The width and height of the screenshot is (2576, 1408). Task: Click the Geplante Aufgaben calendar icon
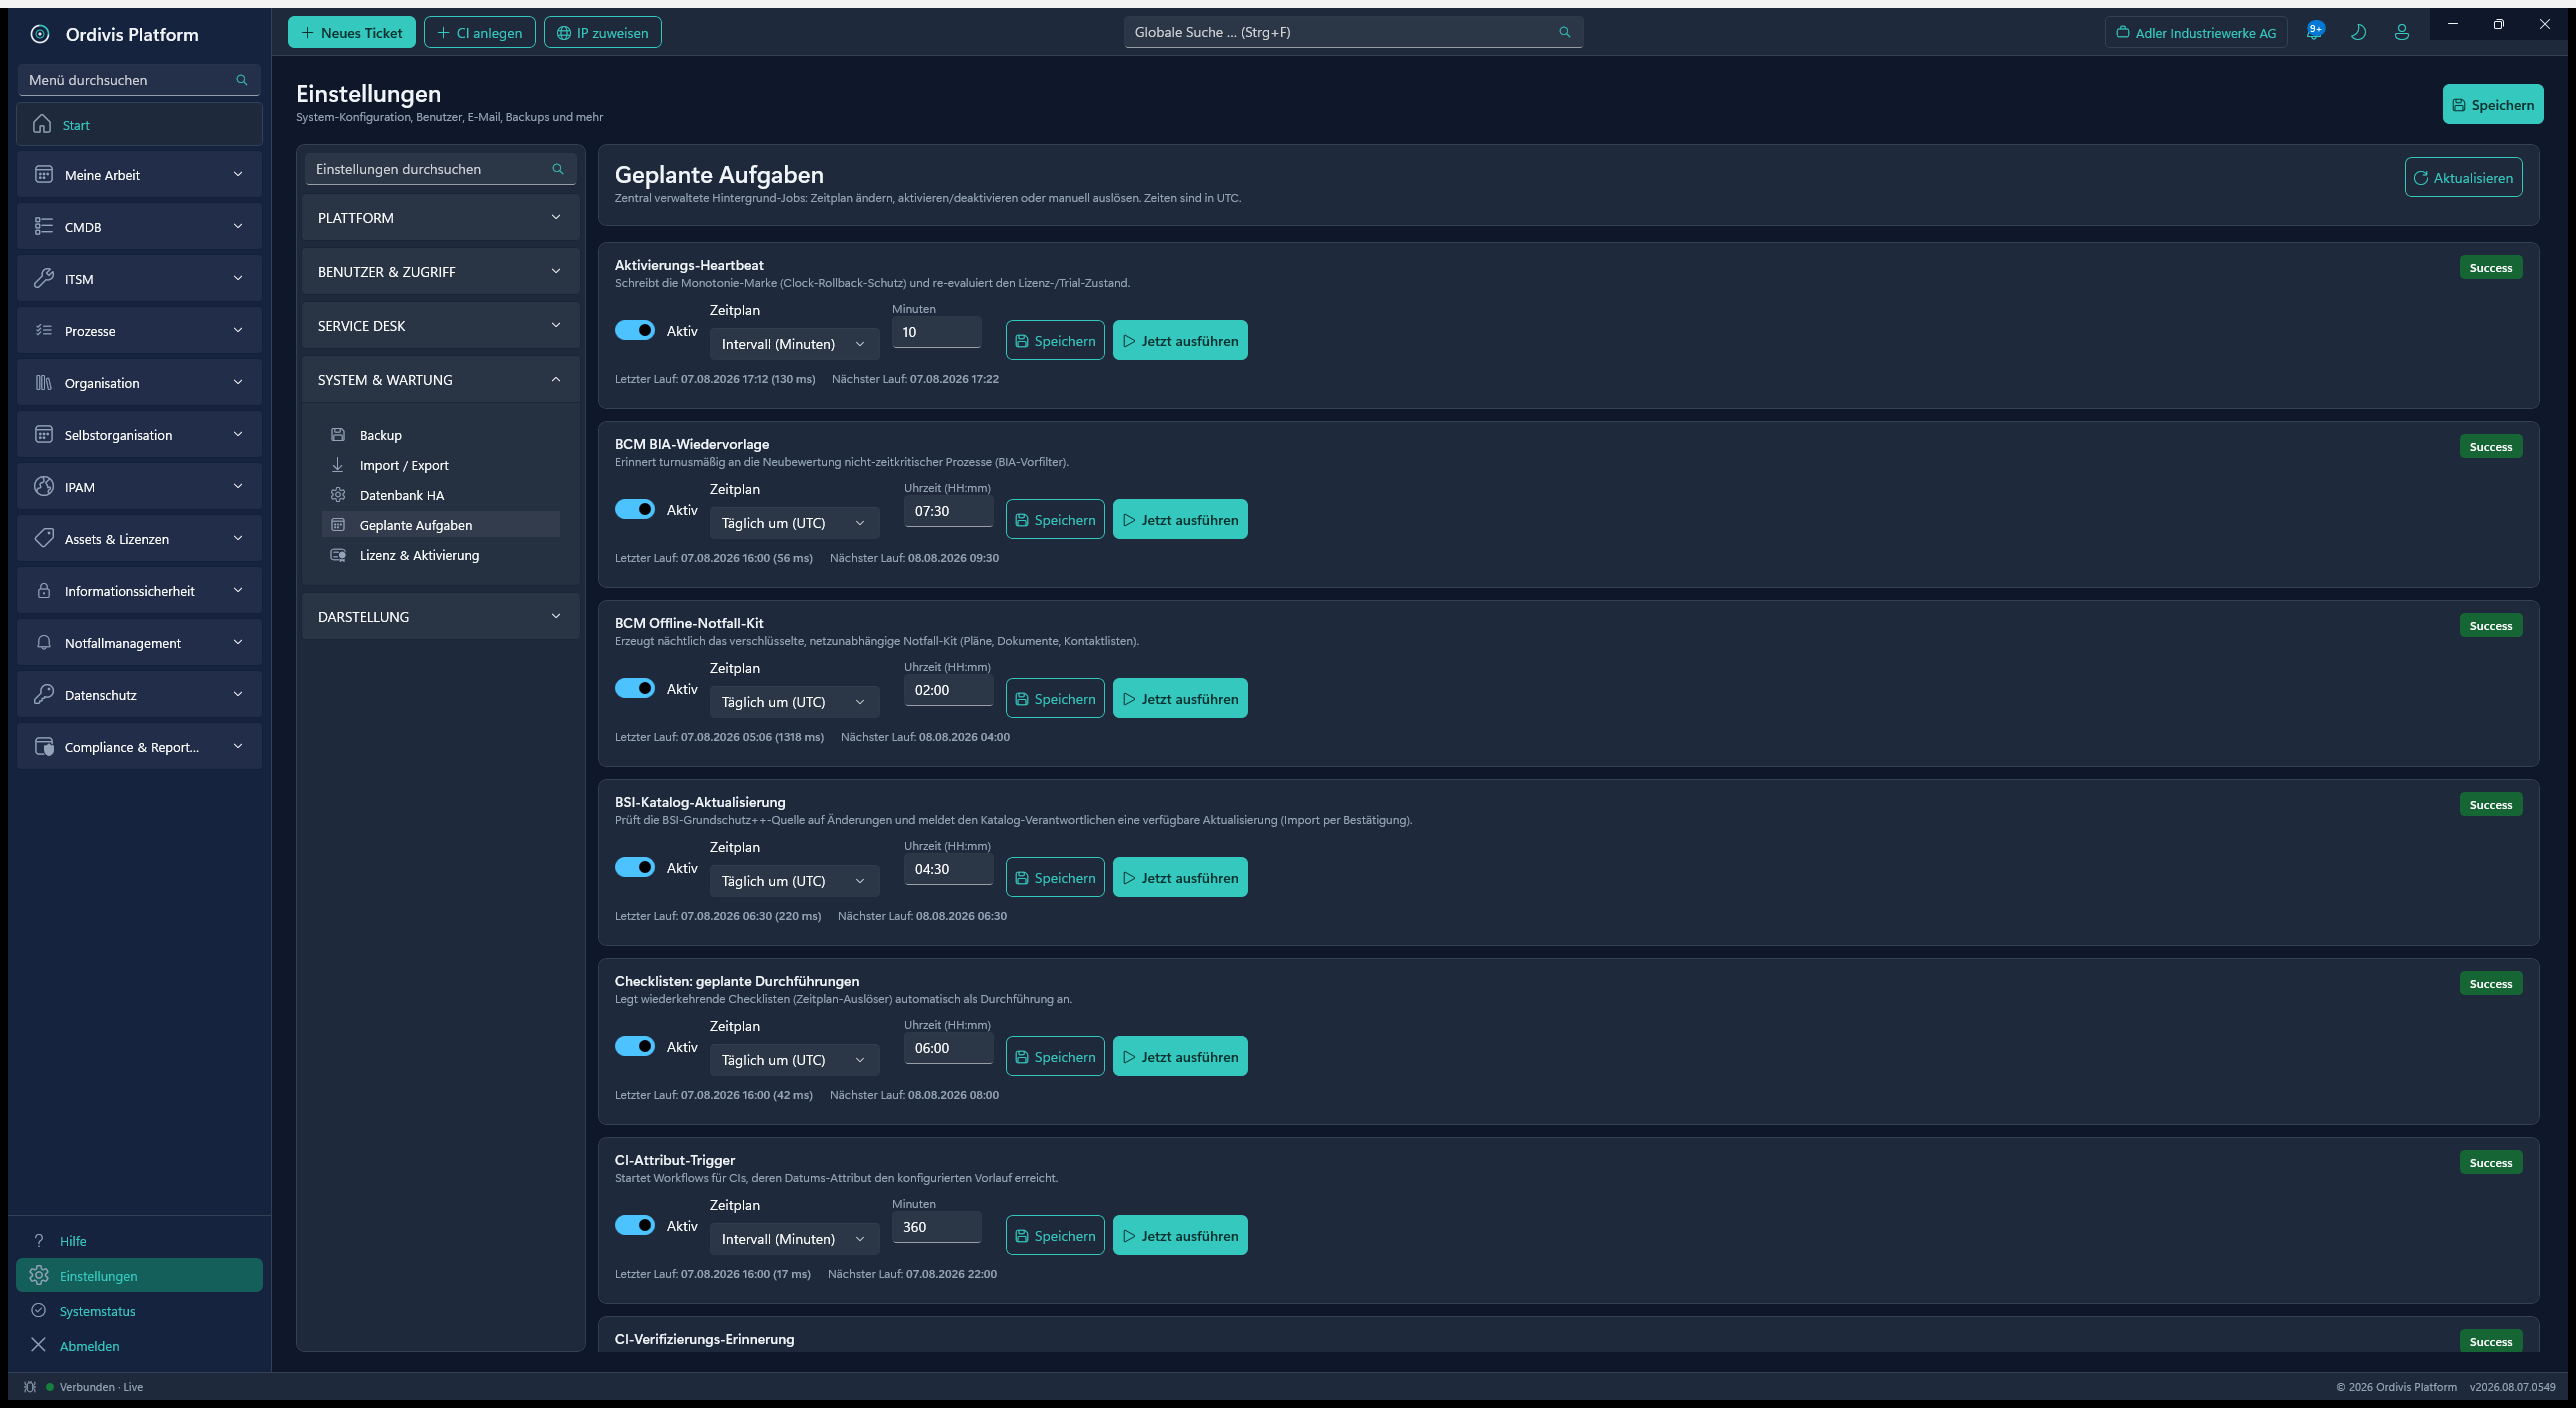pyautogui.click(x=338, y=525)
